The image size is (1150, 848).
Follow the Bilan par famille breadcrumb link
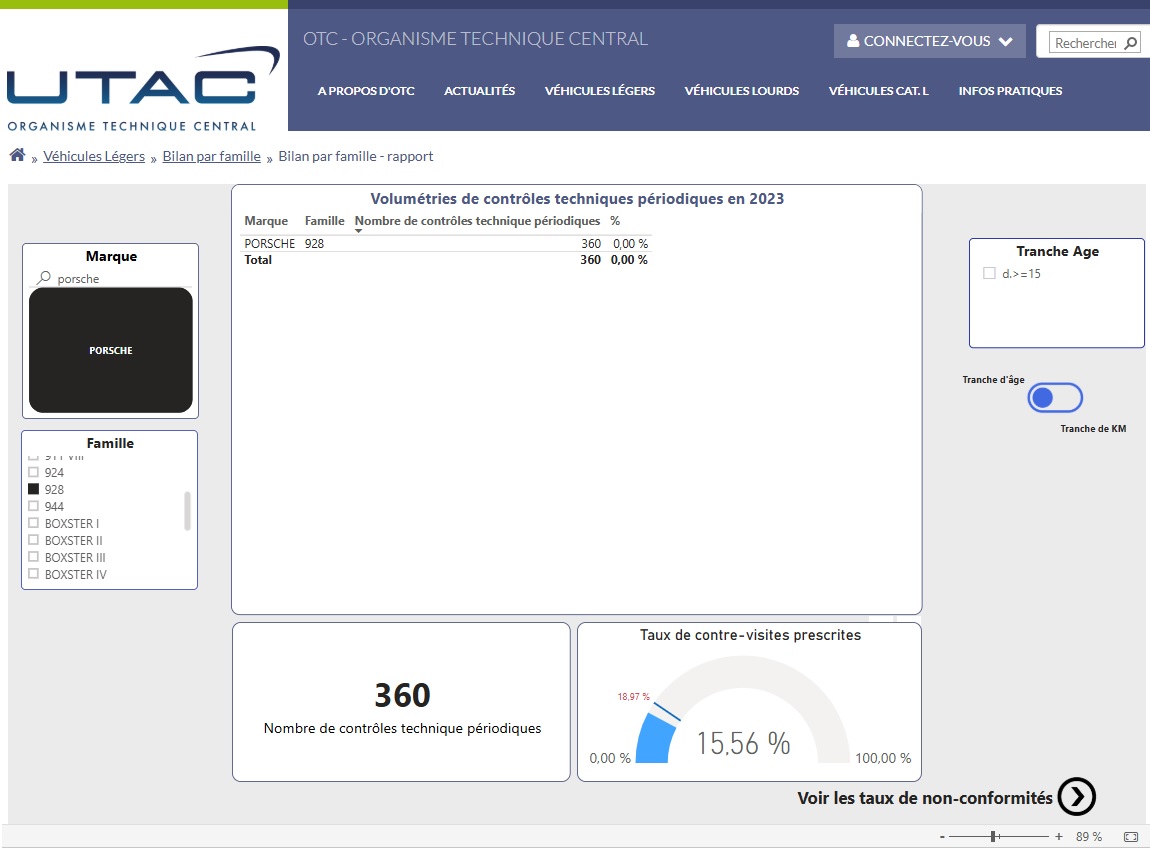click(x=211, y=156)
